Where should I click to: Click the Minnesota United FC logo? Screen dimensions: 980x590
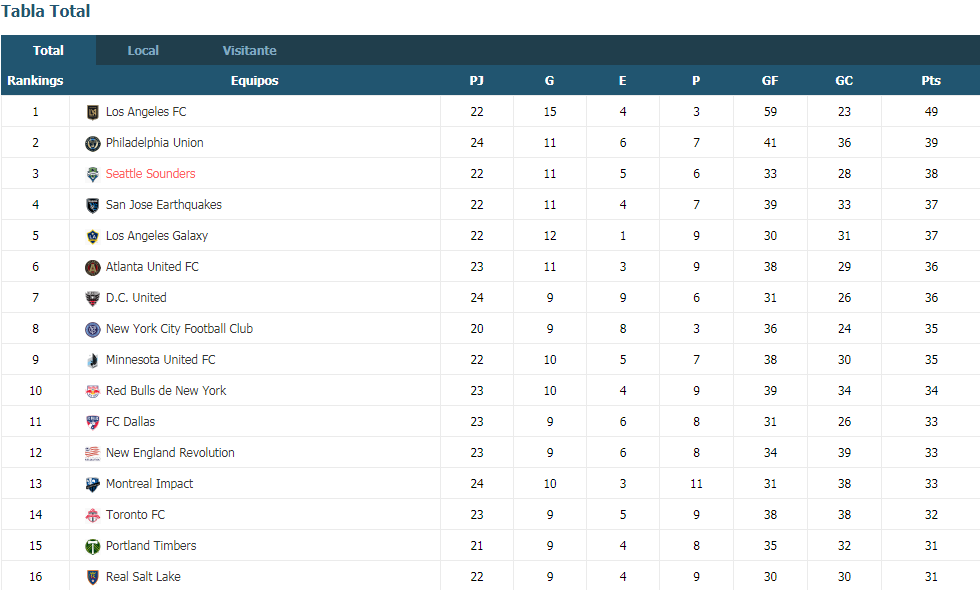coord(92,361)
